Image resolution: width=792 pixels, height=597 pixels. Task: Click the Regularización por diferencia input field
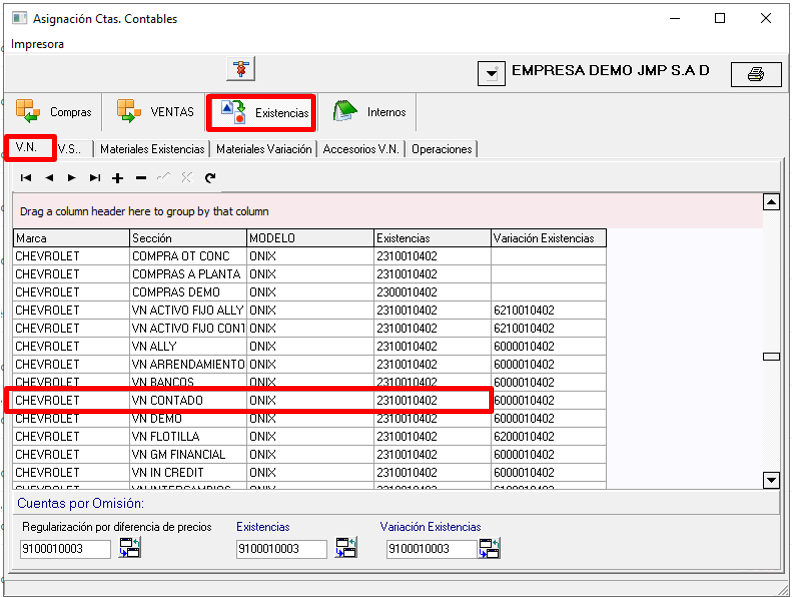[66, 549]
